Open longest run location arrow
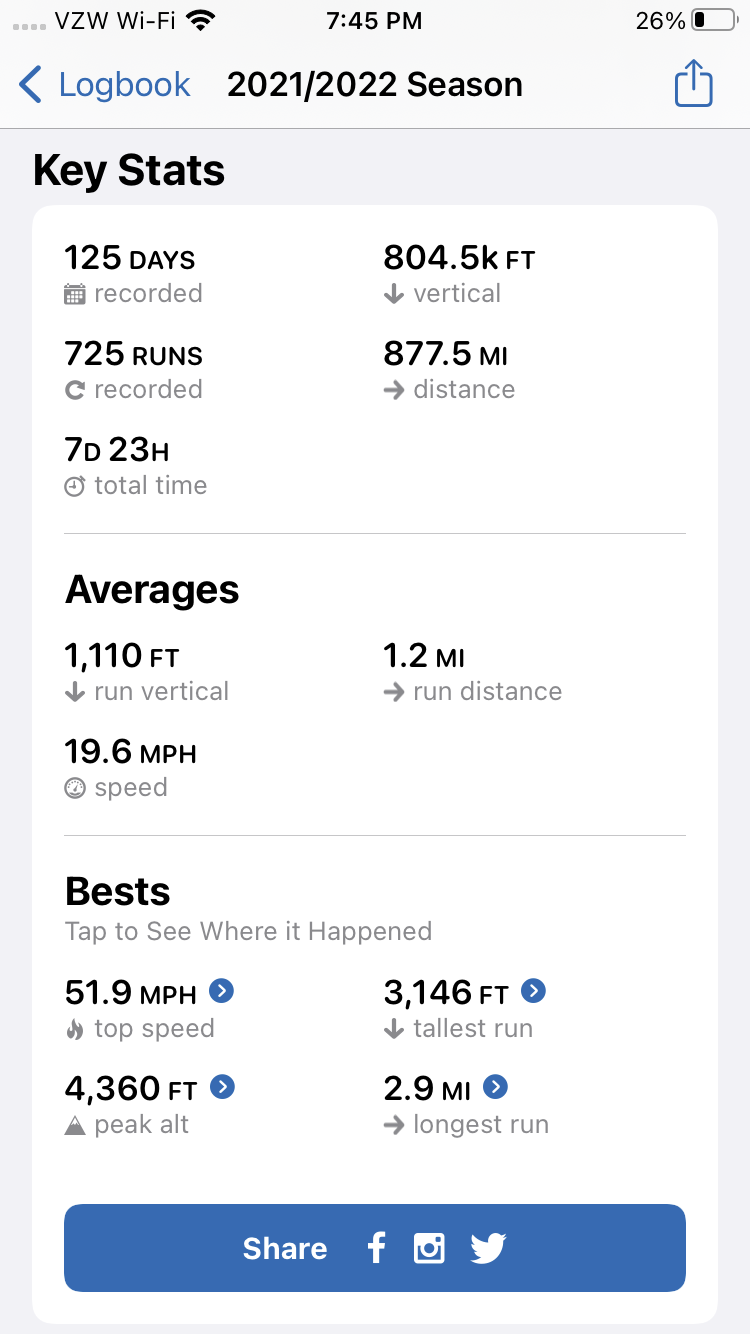The height and width of the screenshot is (1334, 750). click(495, 1087)
